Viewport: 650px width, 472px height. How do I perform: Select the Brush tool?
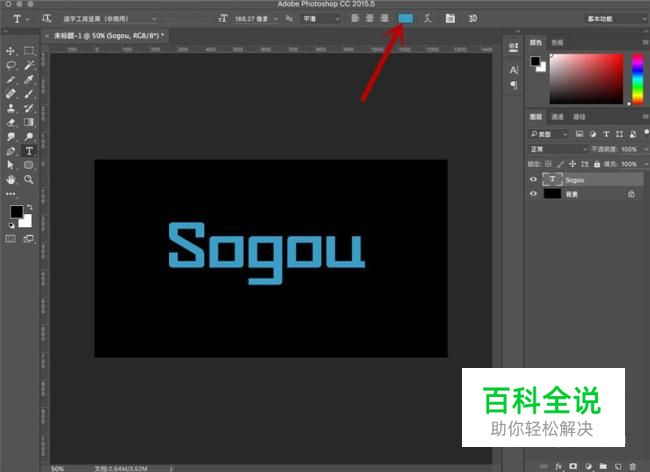tap(29, 94)
